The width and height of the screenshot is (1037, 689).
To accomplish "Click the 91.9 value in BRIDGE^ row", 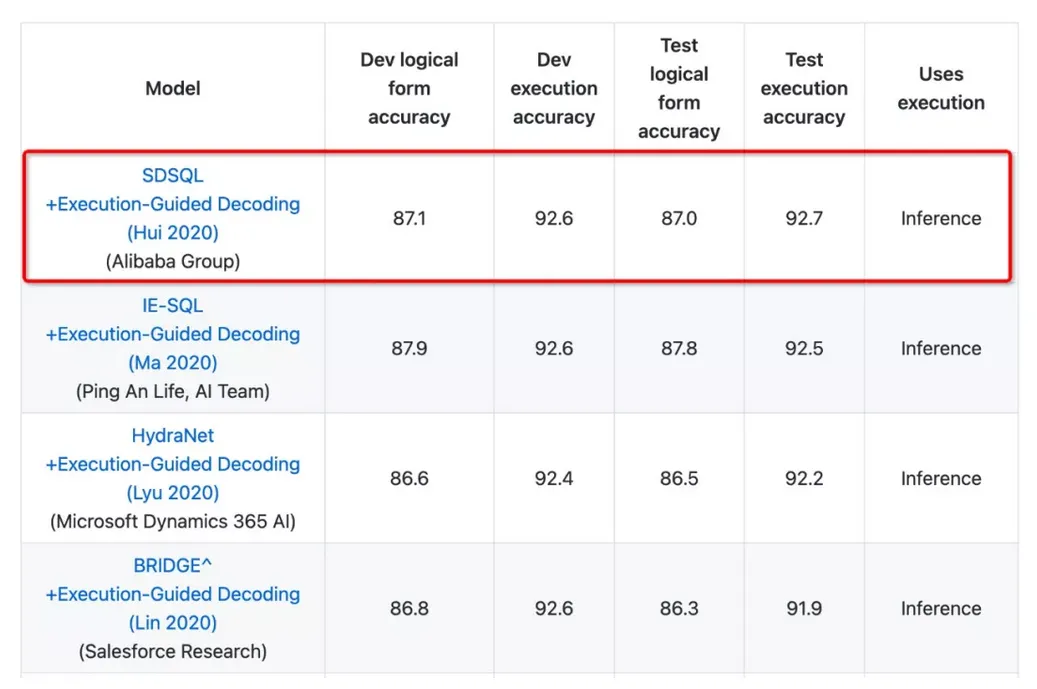I will [x=804, y=608].
